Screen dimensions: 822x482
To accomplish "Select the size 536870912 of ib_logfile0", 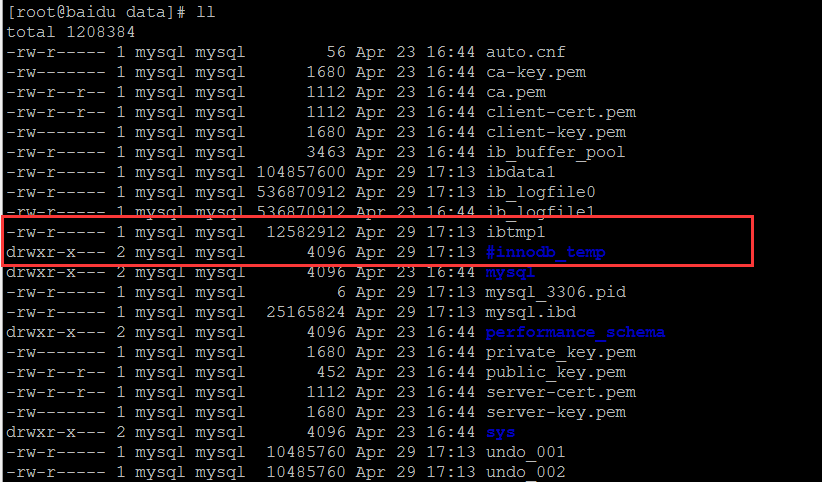I will click(x=301, y=192).
